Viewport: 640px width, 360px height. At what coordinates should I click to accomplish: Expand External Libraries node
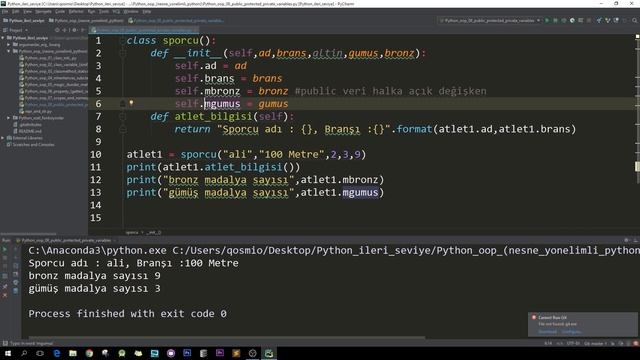tap(3, 138)
